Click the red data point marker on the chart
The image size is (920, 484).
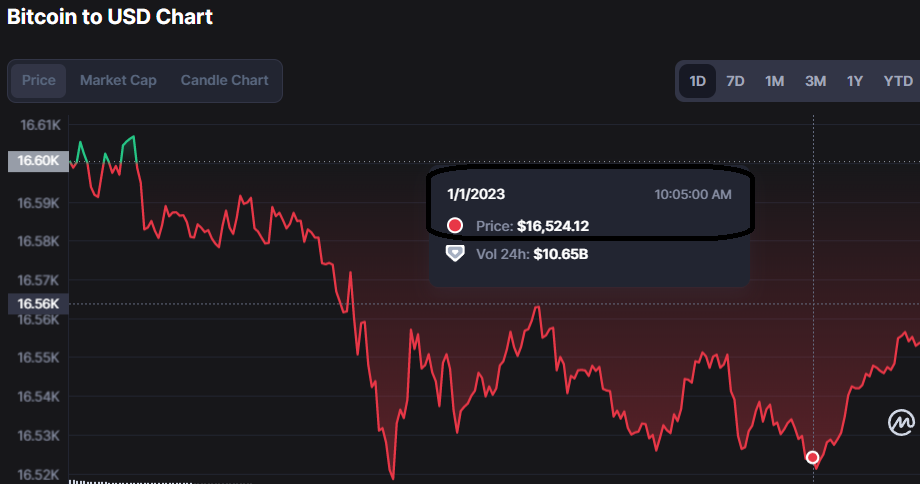pos(812,457)
